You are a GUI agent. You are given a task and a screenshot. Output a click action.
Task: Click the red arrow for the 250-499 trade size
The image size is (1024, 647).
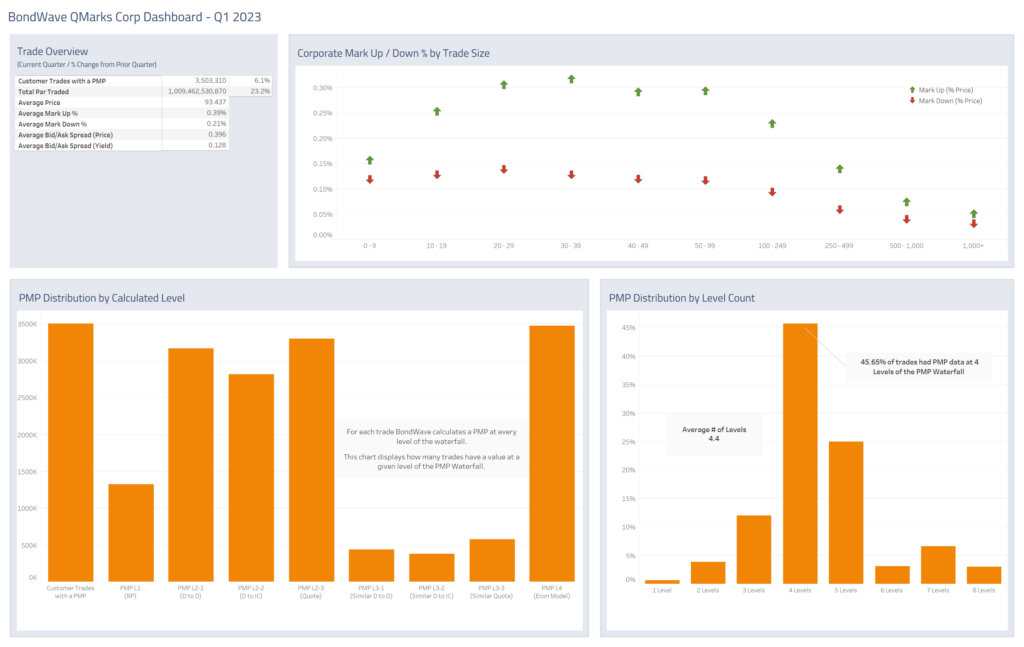pos(838,209)
